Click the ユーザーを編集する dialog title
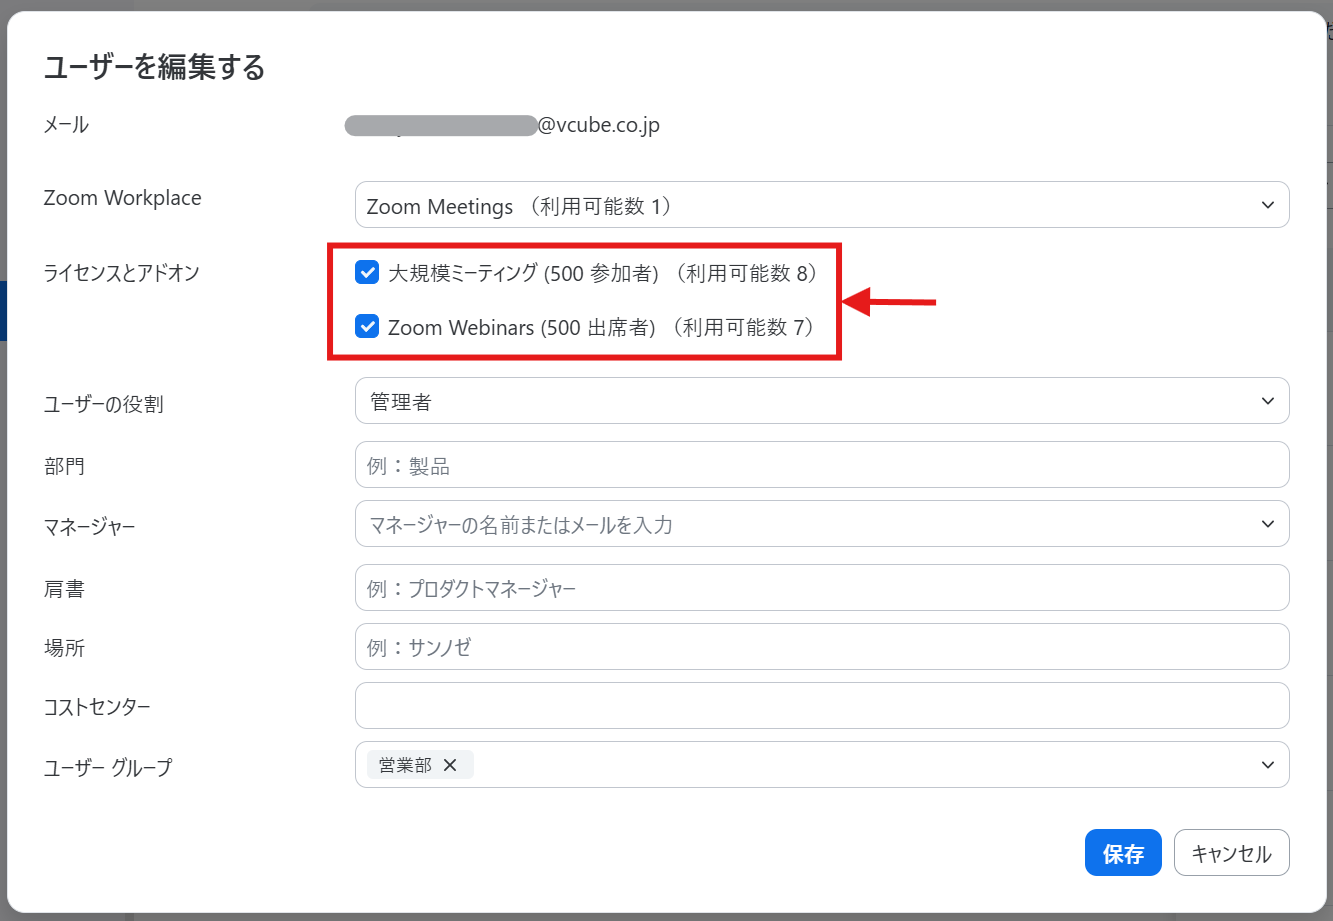Image resolution: width=1333 pixels, height=921 pixels. coord(154,67)
